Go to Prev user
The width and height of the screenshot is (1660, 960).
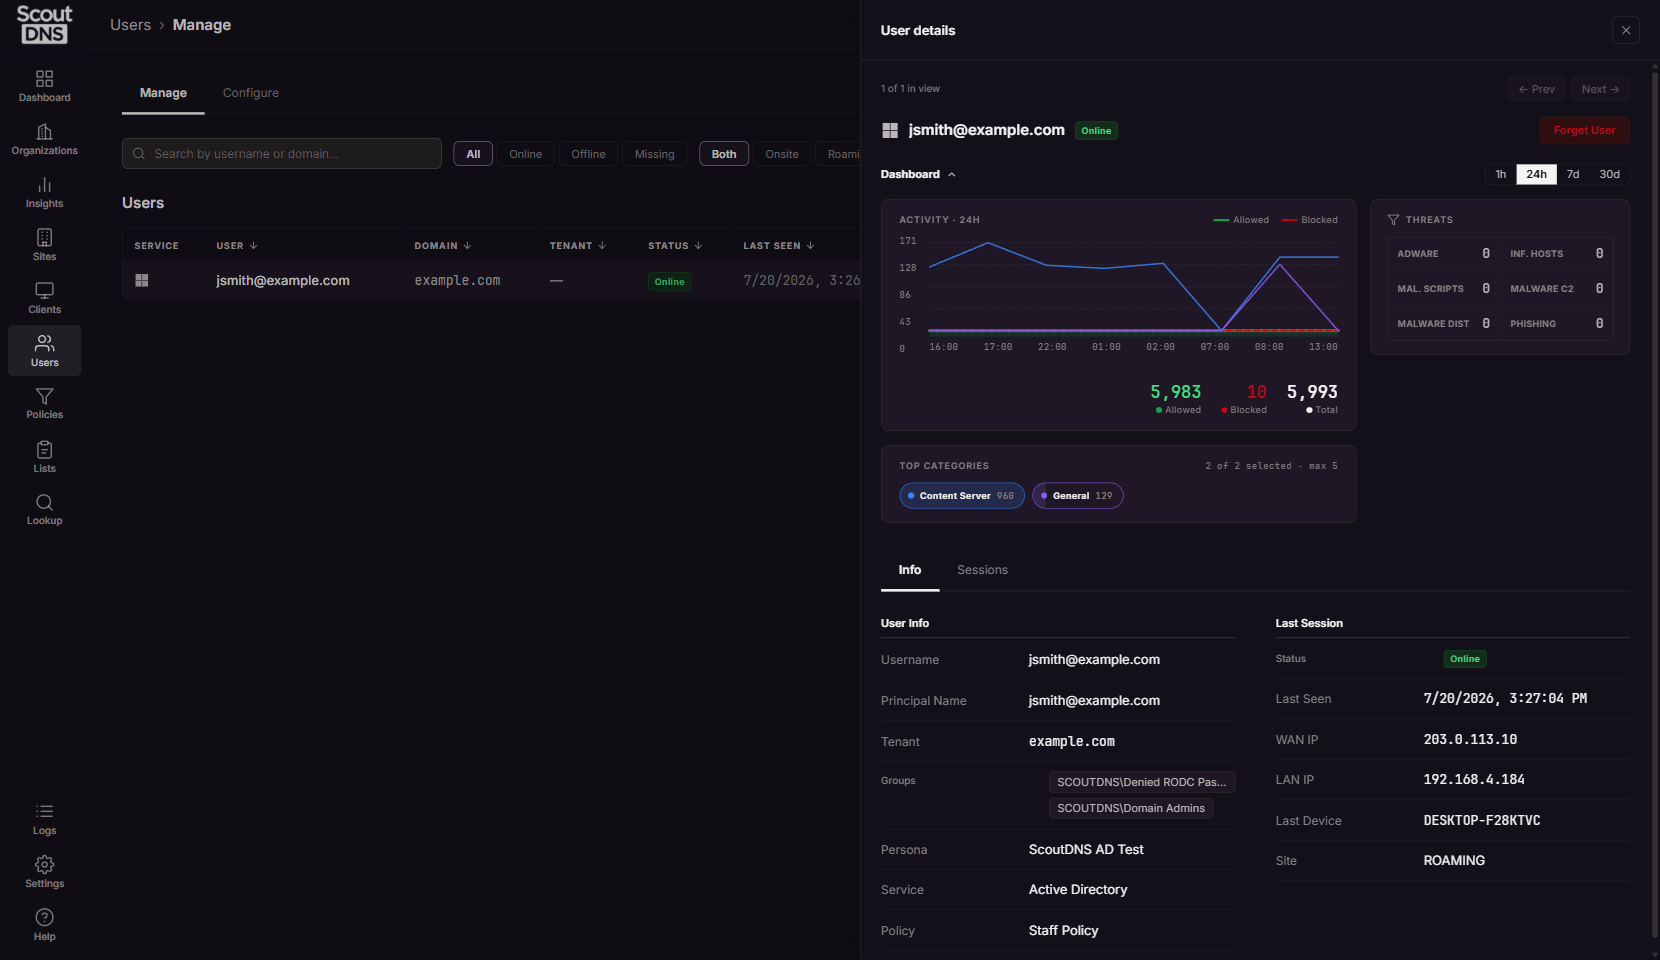coord(1537,89)
